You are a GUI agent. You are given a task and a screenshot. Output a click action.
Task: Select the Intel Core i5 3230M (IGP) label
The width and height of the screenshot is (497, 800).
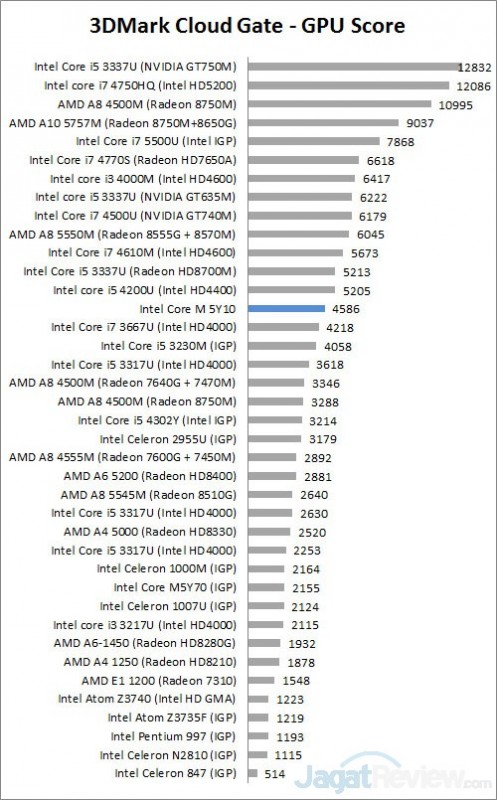[x=169, y=346]
